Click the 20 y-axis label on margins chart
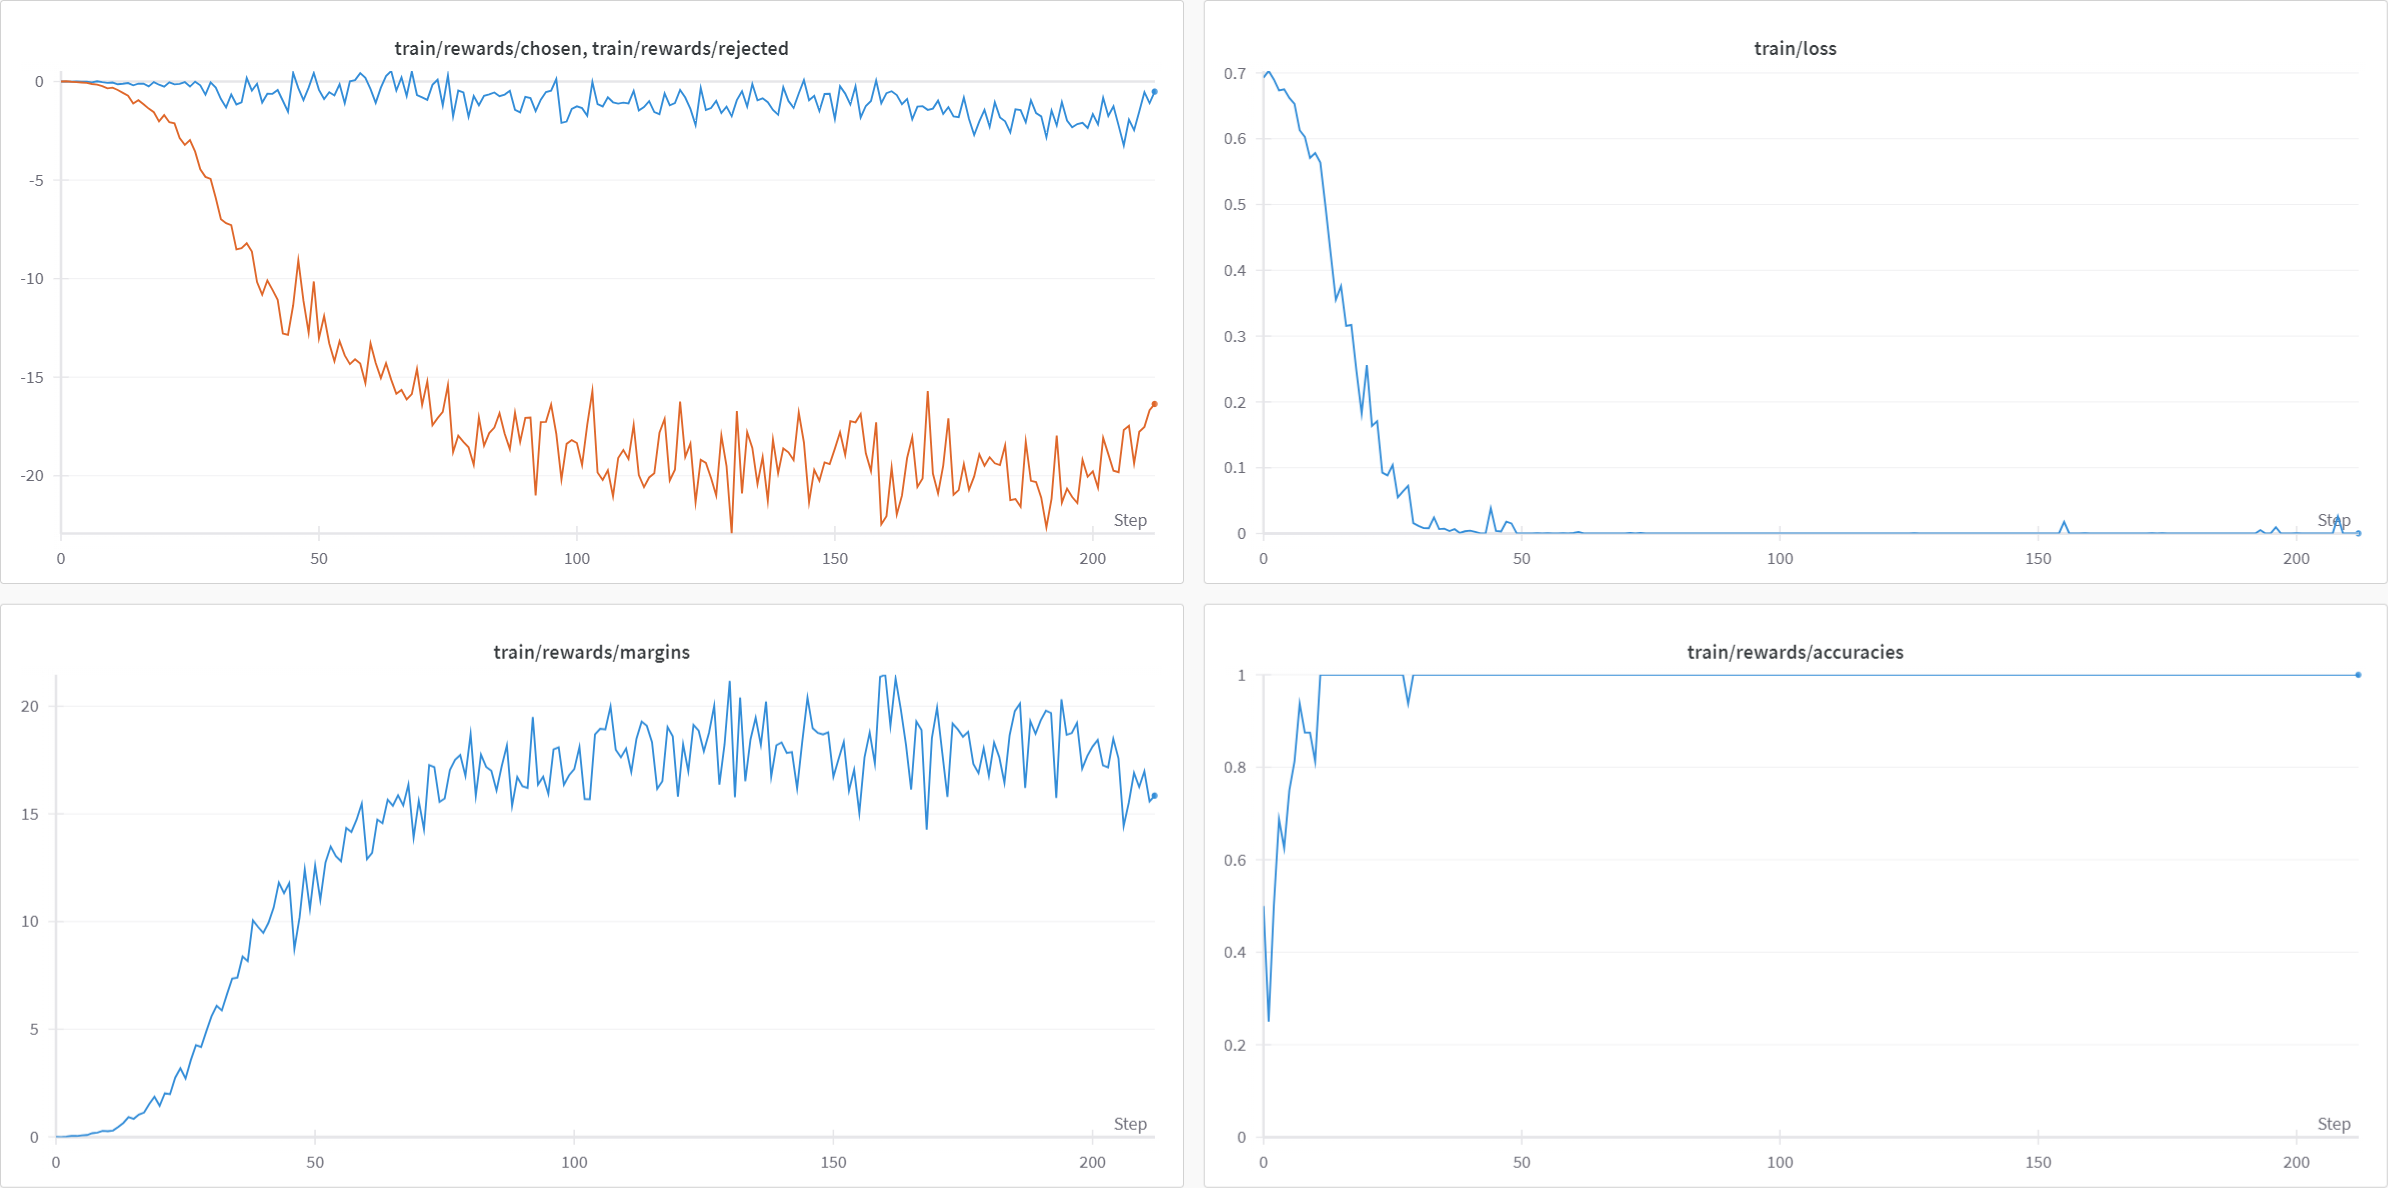 pos(30,706)
